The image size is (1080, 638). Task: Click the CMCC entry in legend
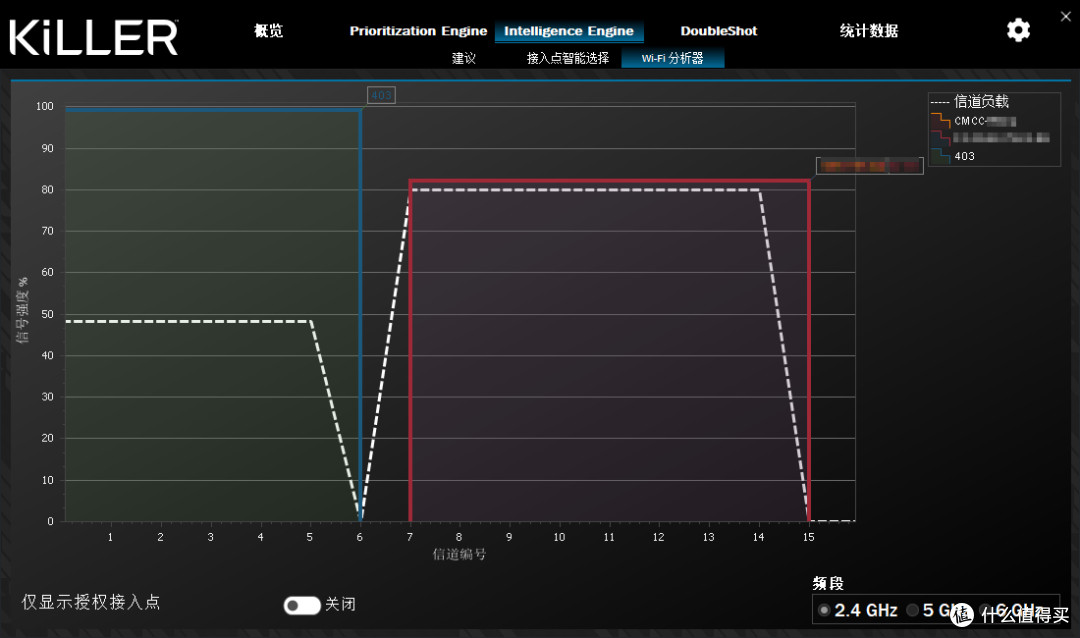pyautogui.click(x=985, y=121)
